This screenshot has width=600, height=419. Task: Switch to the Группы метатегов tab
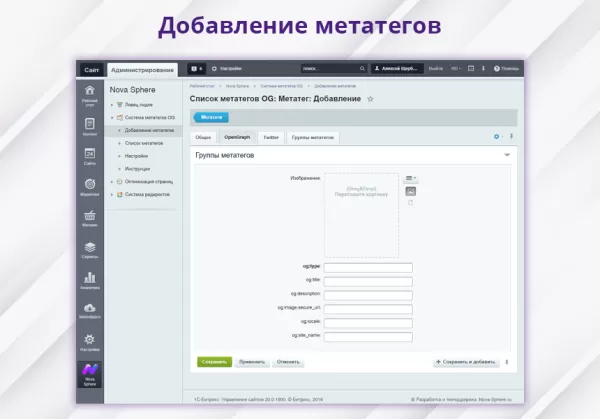point(313,137)
